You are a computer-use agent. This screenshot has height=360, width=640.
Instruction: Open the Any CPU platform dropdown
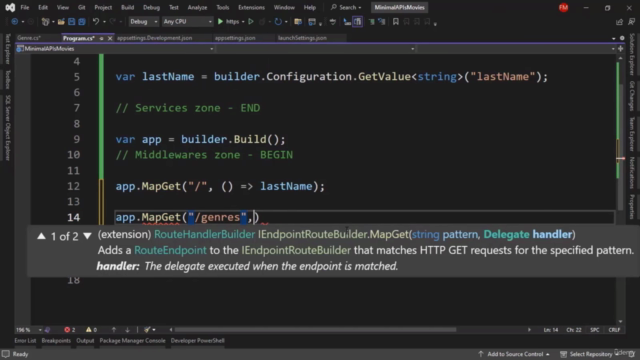click(x=187, y=21)
